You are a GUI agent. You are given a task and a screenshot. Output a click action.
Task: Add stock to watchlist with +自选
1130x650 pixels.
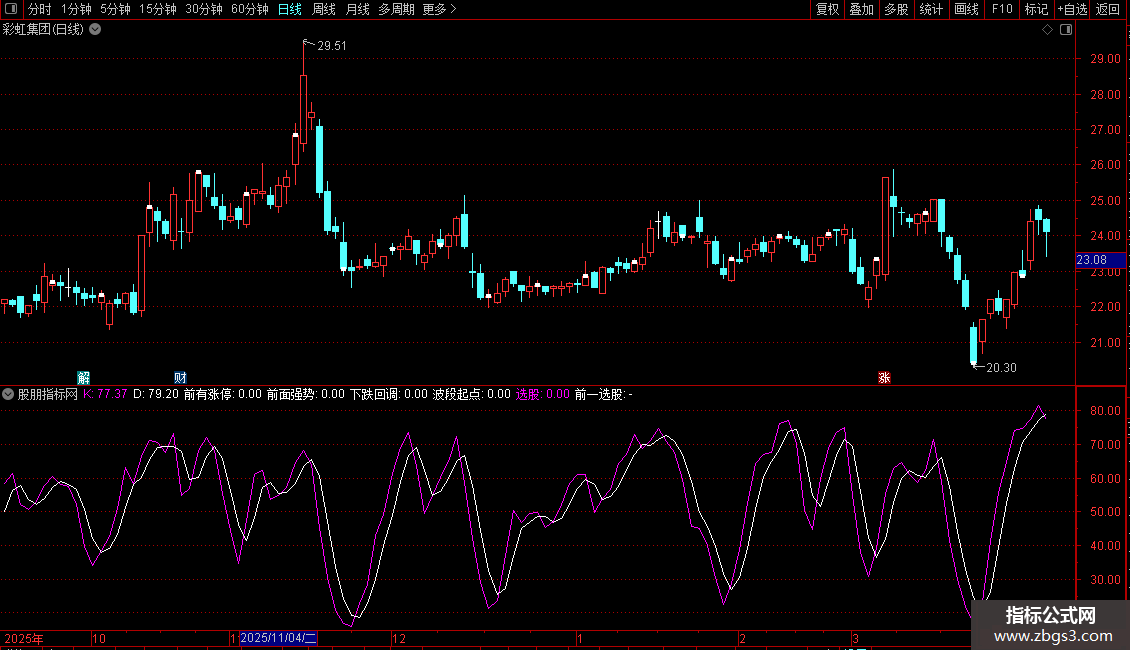pyautogui.click(x=1072, y=9)
